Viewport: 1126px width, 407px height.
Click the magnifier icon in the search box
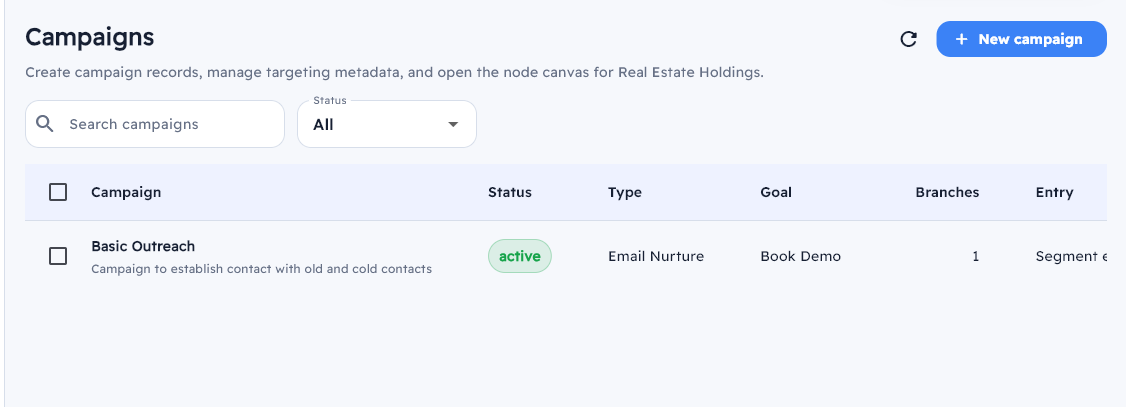tap(44, 124)
